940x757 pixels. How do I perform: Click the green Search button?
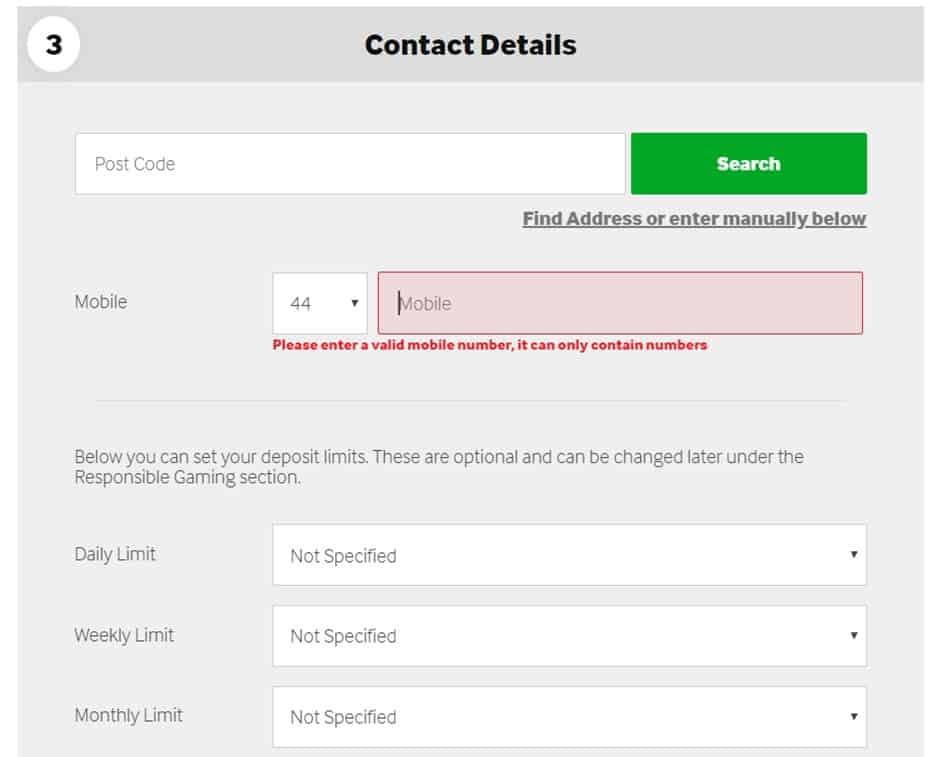tap(748, 164)
